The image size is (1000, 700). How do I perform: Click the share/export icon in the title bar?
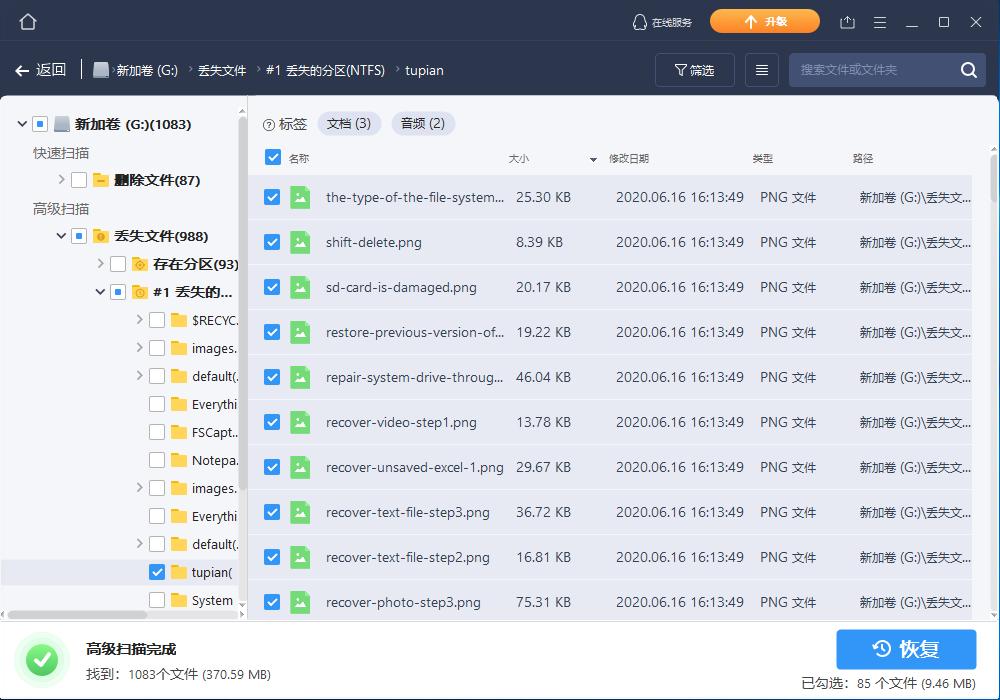click(x=849, y=21)
